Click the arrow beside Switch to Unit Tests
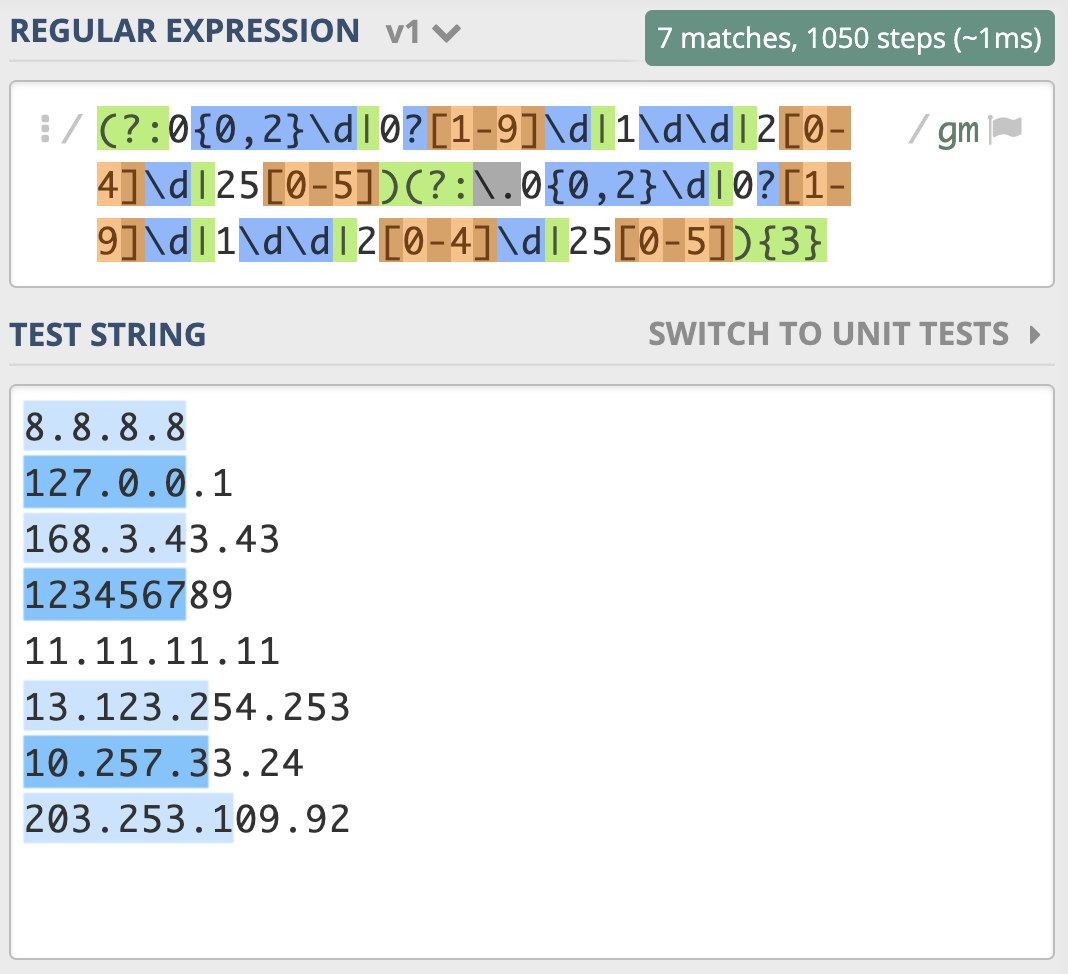The height and width of the screenshot is (974, 1068). [1035, 334]
